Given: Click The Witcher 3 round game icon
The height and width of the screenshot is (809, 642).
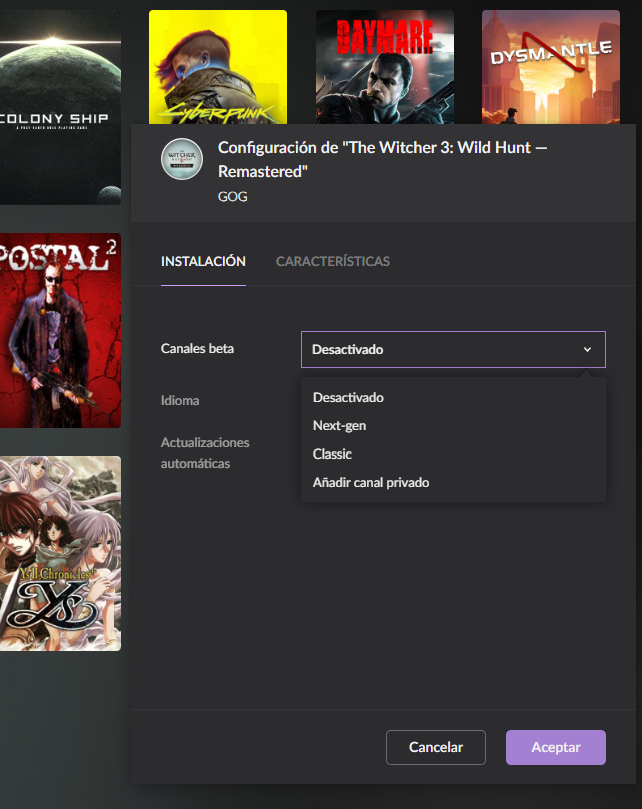Looking at the screenshot, I should tap(182, 159).
